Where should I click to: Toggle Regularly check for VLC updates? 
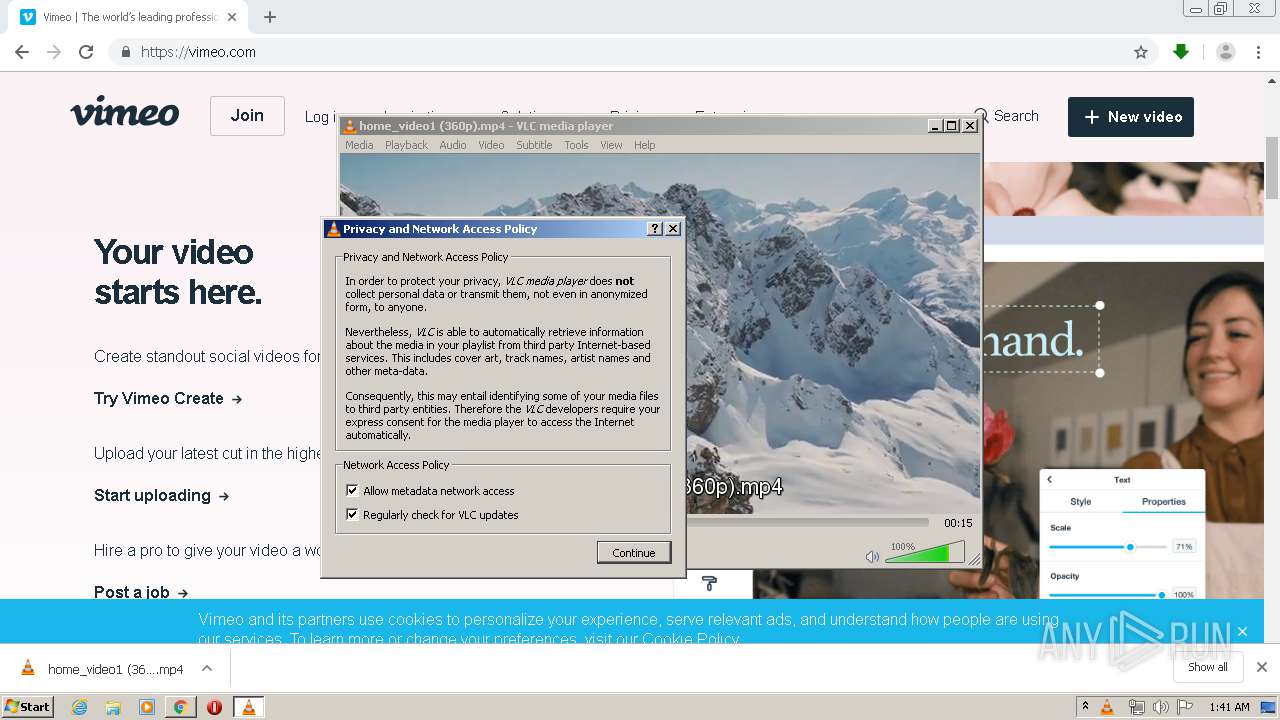tap(352, 515)
